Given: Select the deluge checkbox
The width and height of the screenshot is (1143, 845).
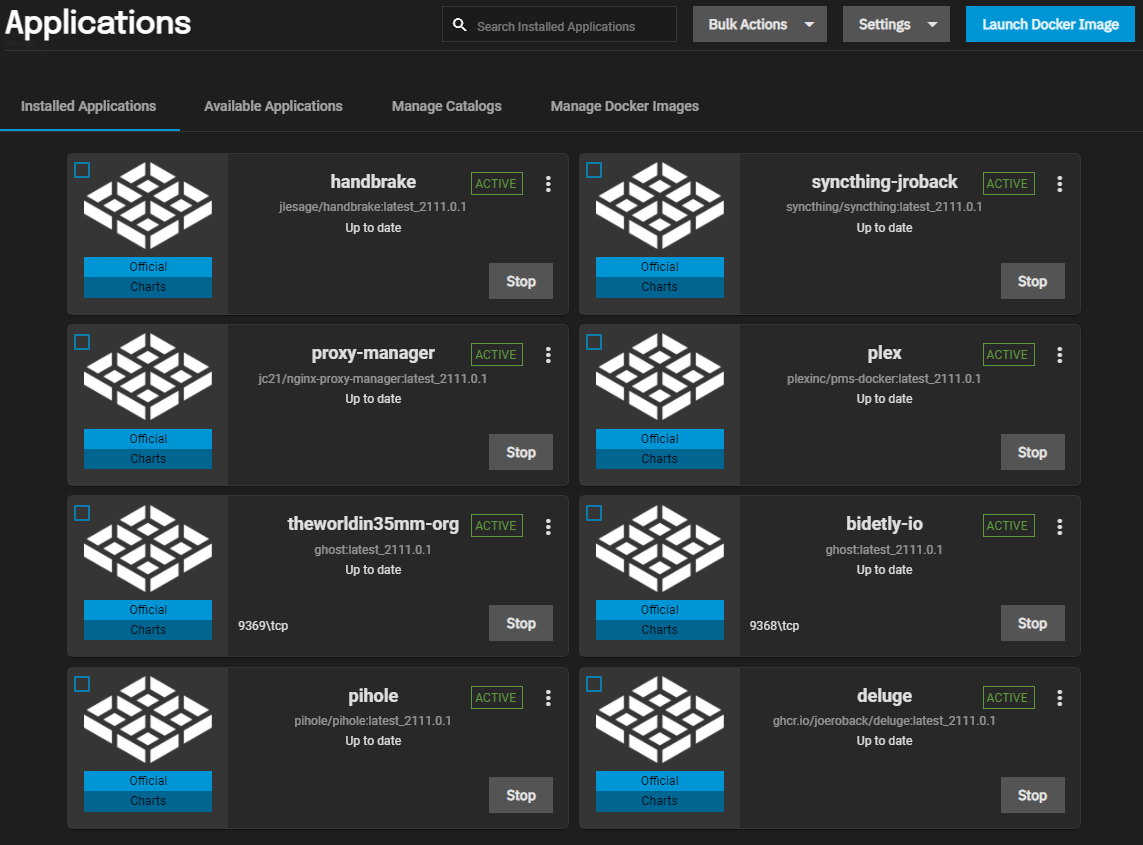Looking at the screenshot, I should point(594,684).
